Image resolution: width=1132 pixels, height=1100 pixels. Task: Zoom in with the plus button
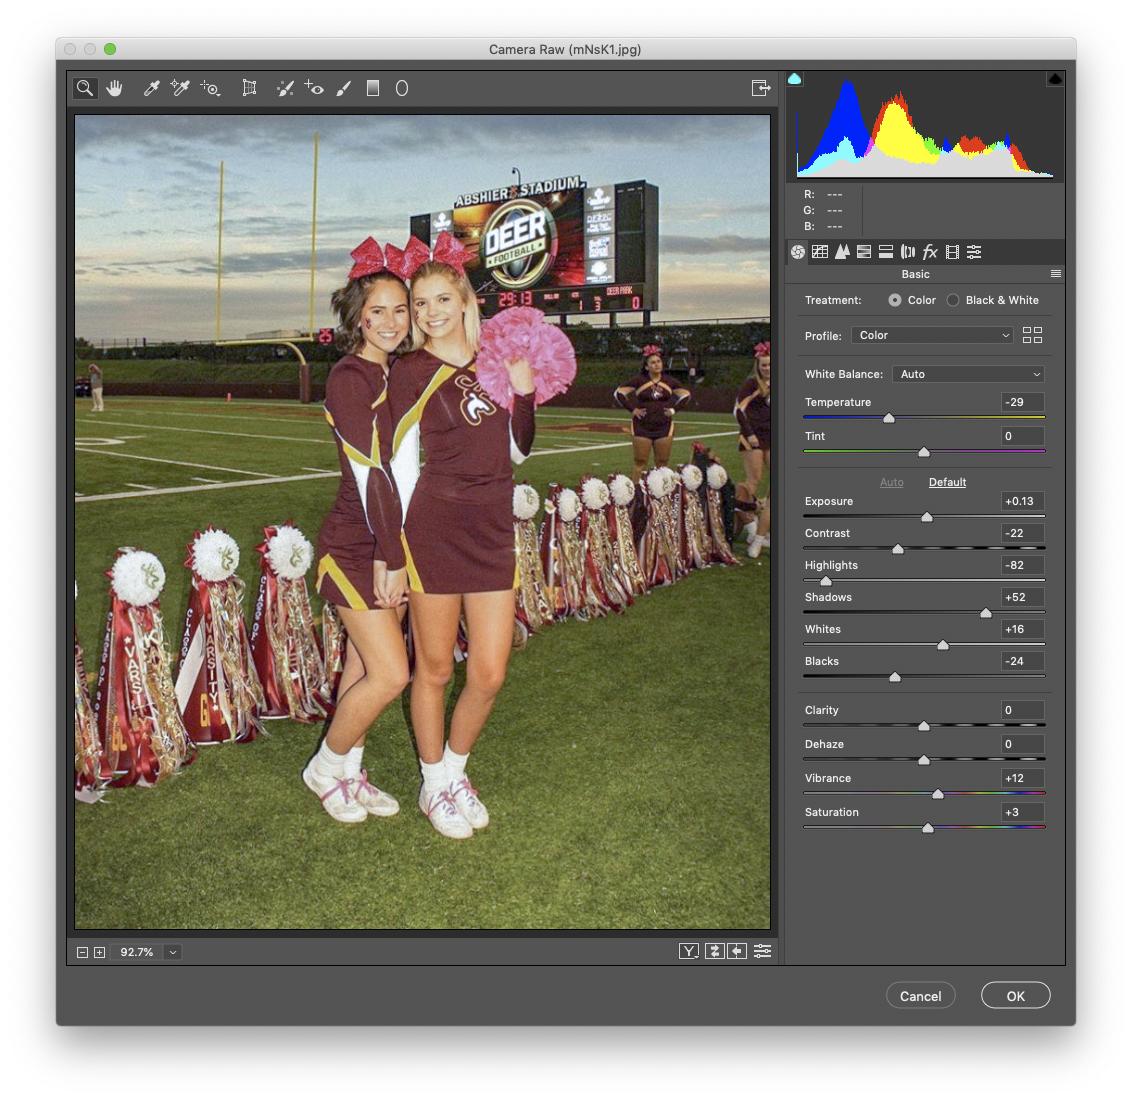point(100,953)
